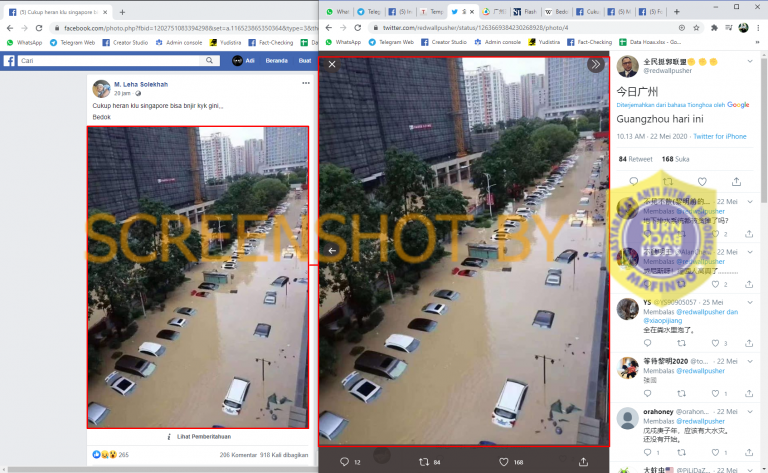Screen dimensions: 768x473
Task: Click the search magnifier in Facebook search bar
Action: pyautogui.click(x=209, y=61)
